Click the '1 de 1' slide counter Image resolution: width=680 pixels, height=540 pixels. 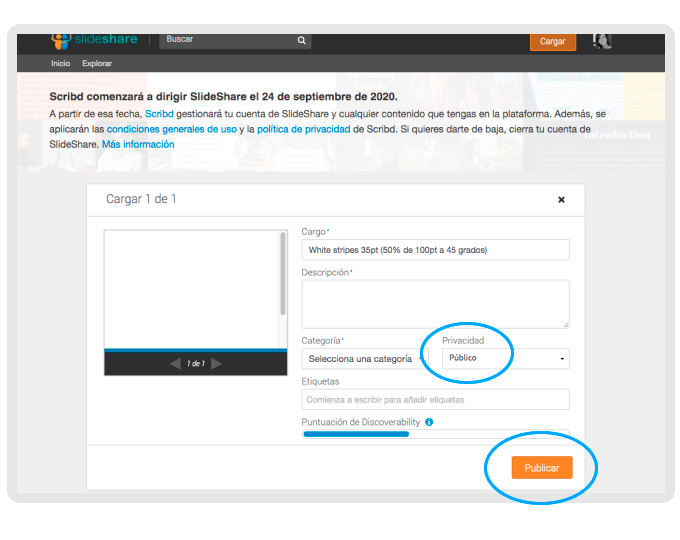196,363
